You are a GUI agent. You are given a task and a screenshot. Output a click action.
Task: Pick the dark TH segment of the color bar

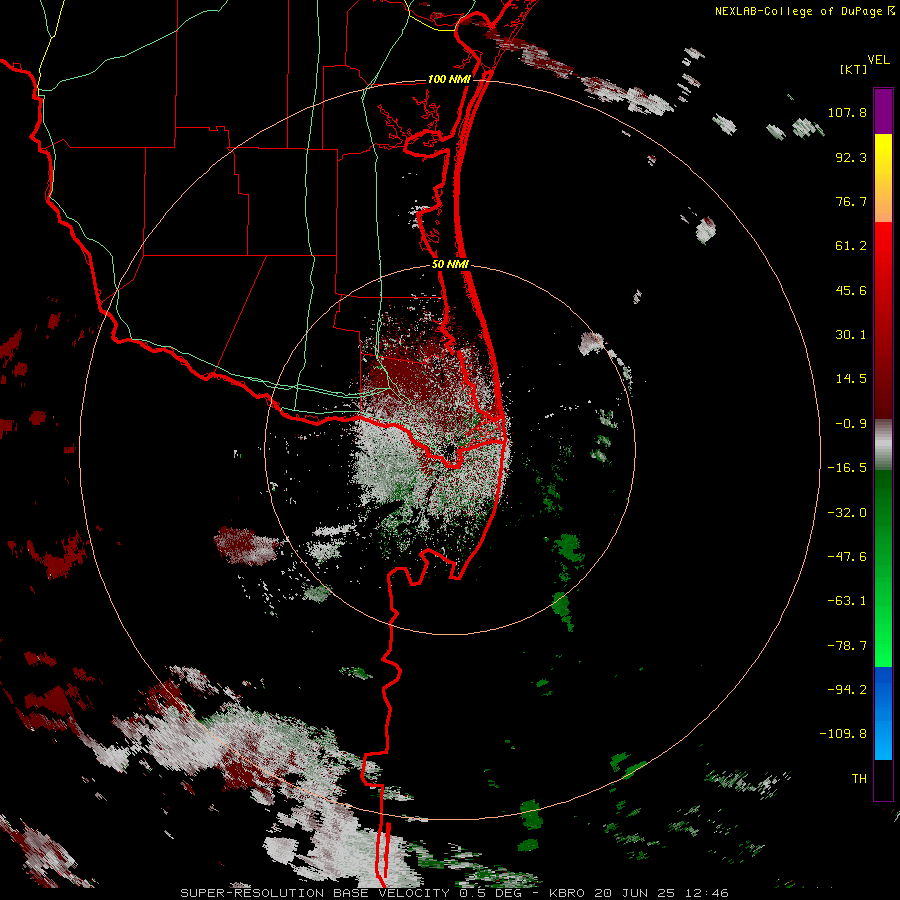point(883,779)
